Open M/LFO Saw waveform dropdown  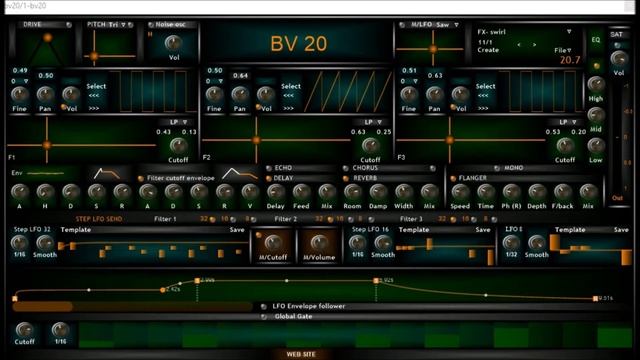tap(456, 25)
